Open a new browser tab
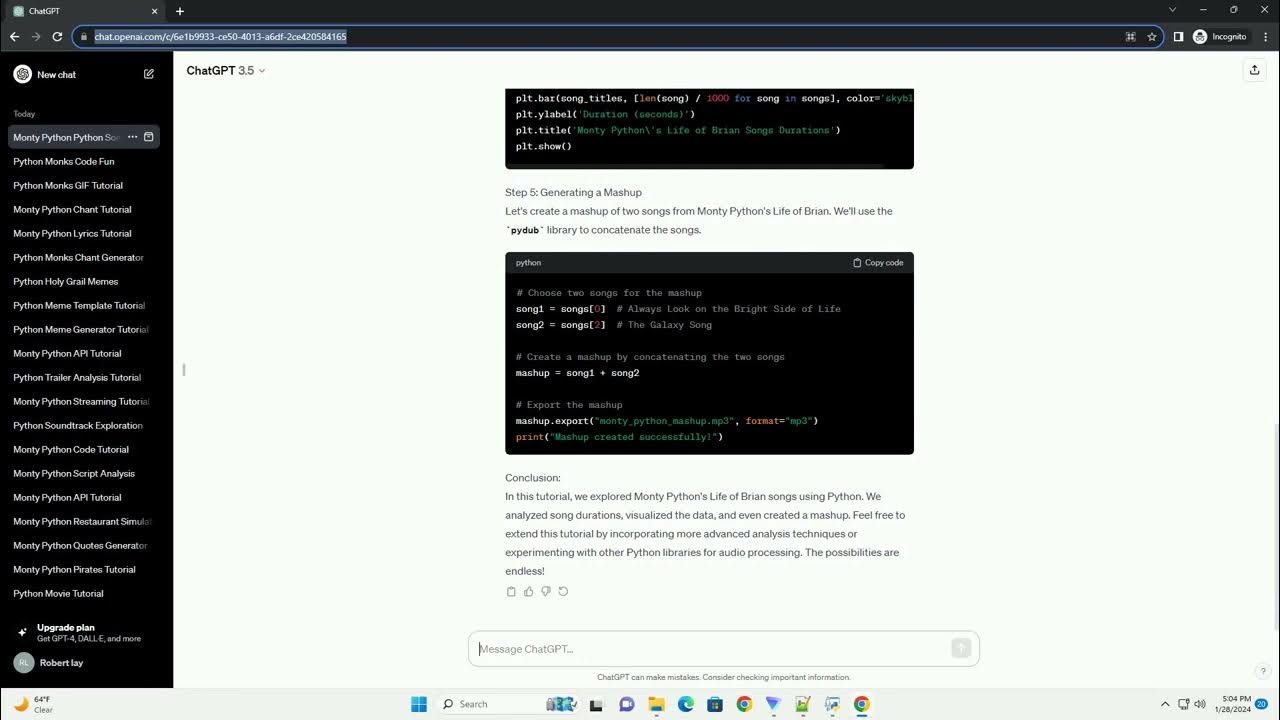The image size is (1280, 720). coord(180,11)
